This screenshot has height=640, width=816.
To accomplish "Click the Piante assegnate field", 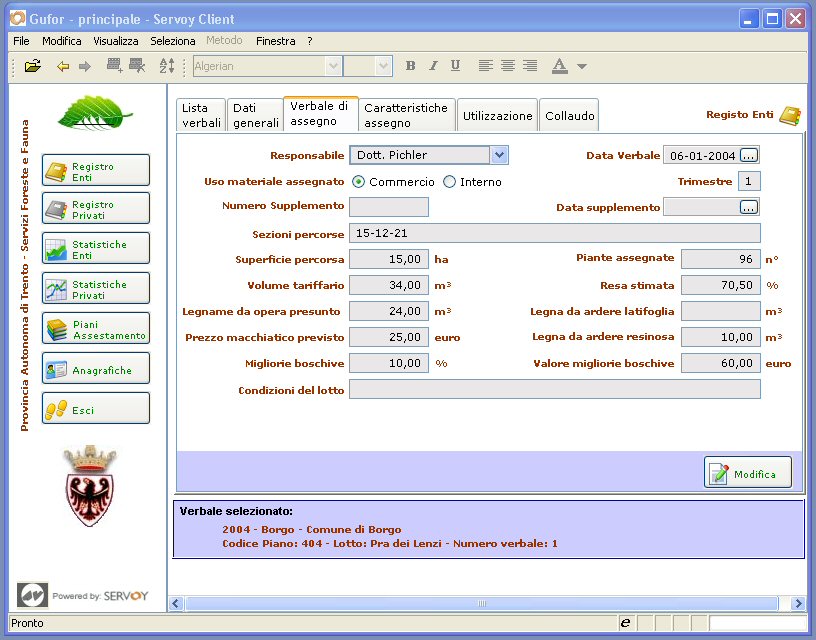I will 721,259.
